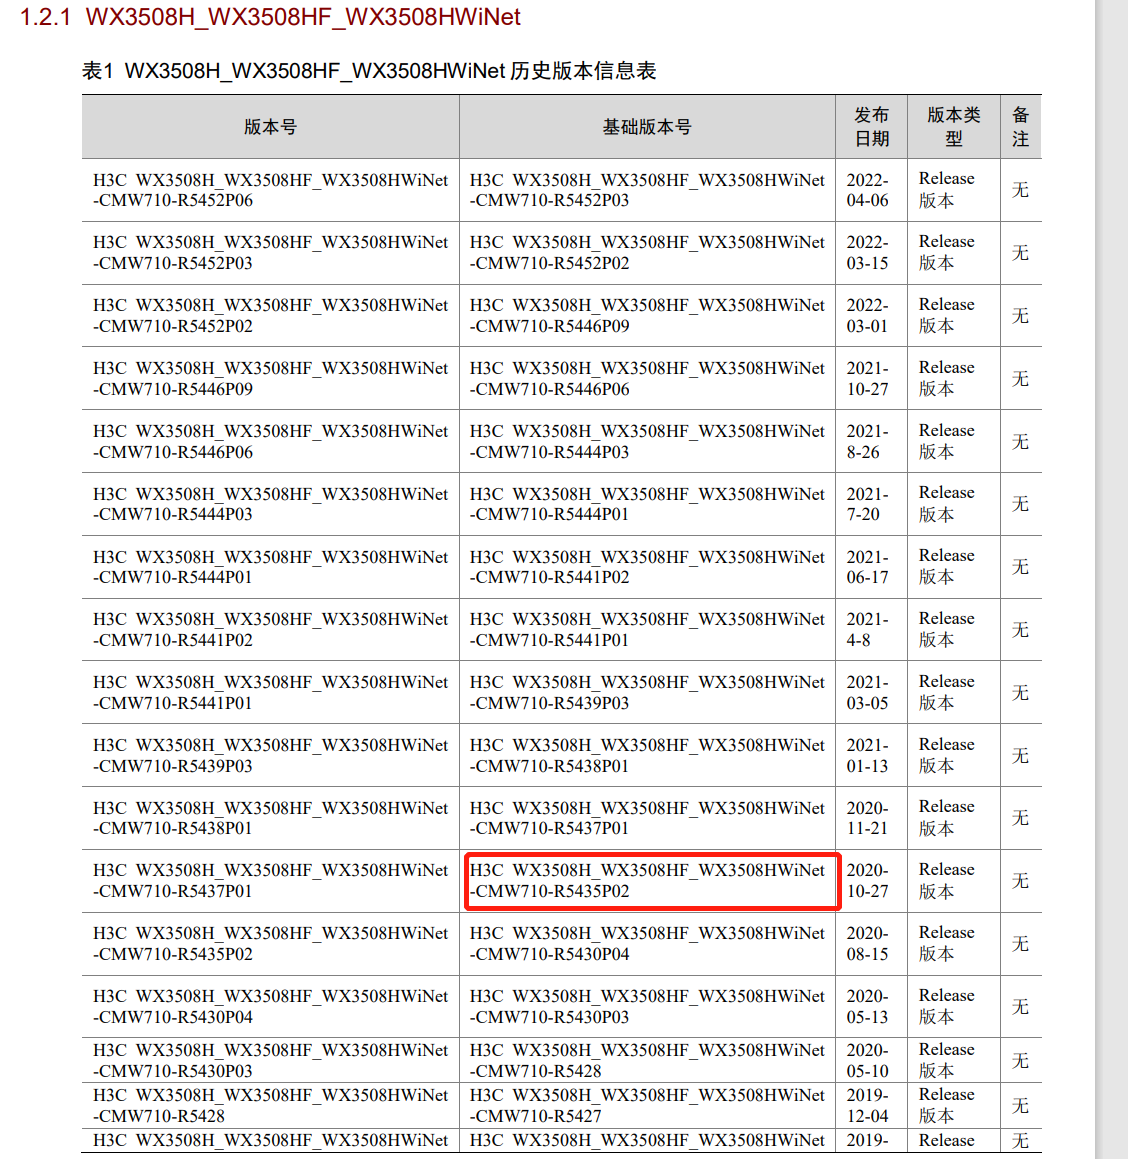Click release date 2020-08-15

(x=868, y=944)
